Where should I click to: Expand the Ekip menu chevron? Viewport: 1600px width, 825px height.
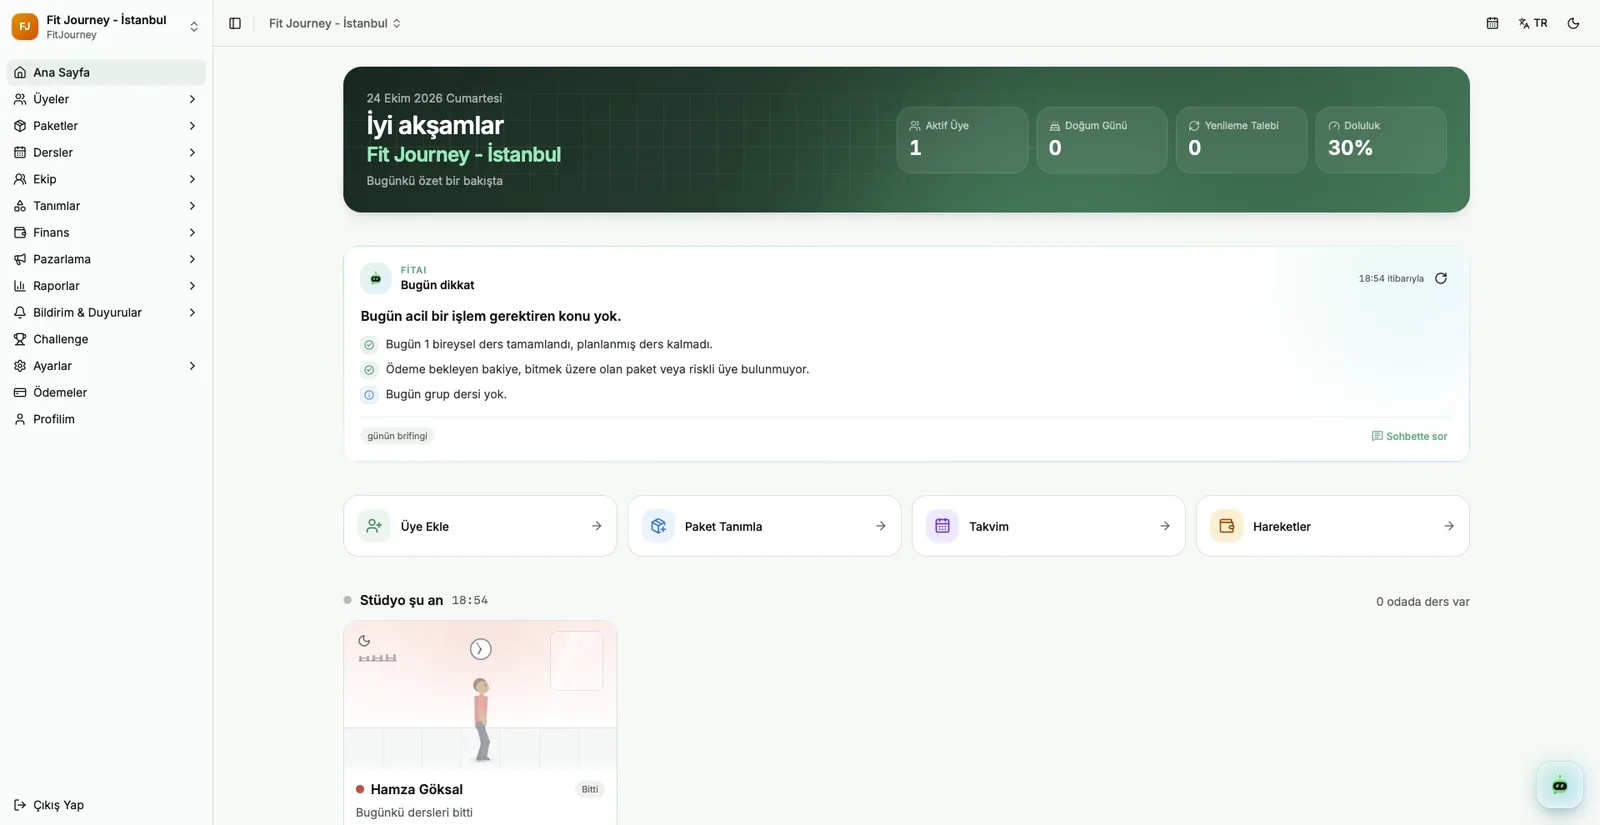coord(192,179)
